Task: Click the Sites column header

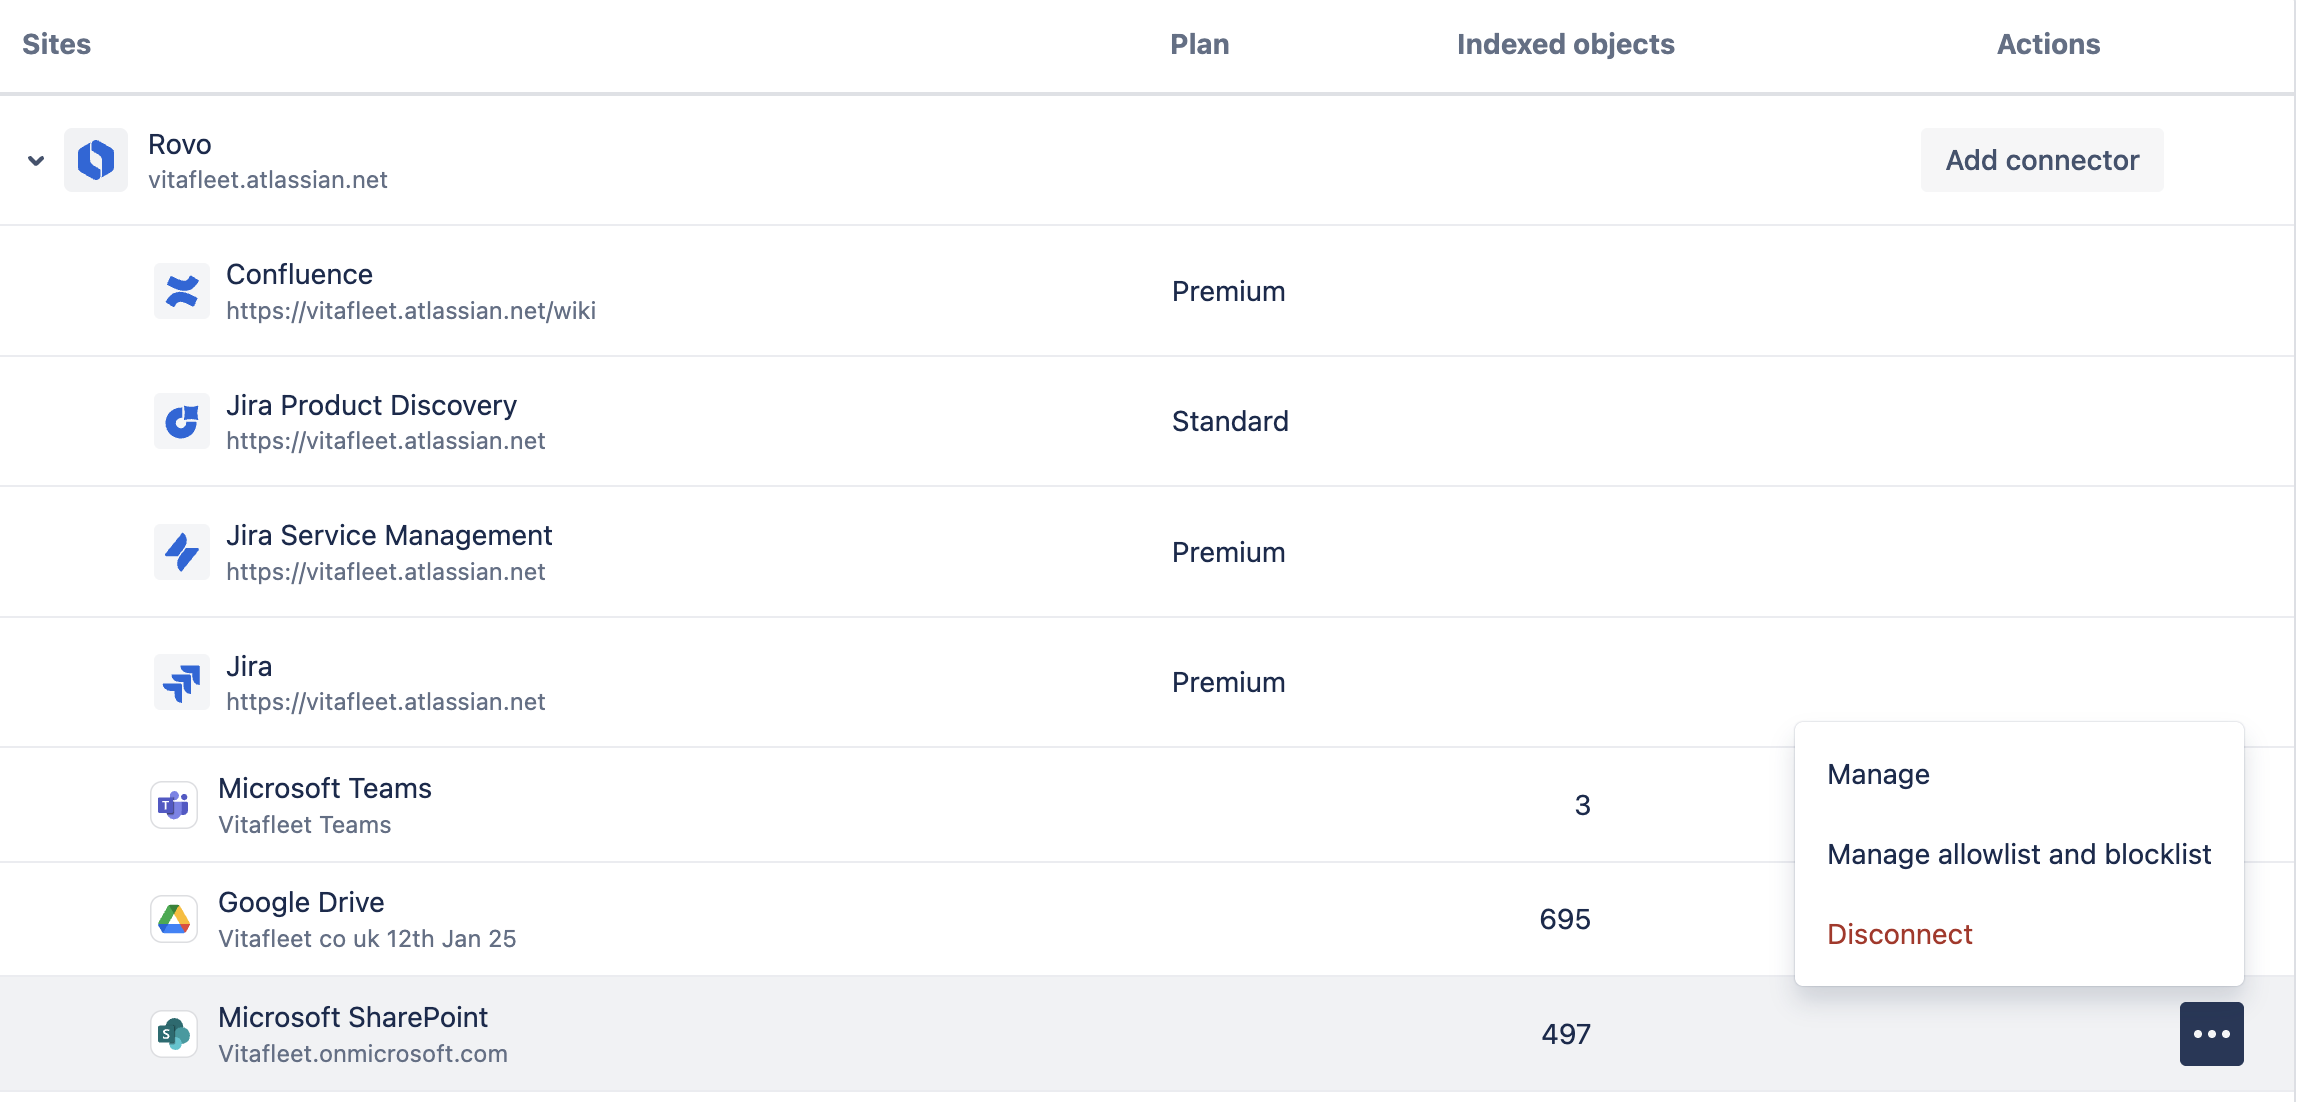Action: click(x=56, y=44)
